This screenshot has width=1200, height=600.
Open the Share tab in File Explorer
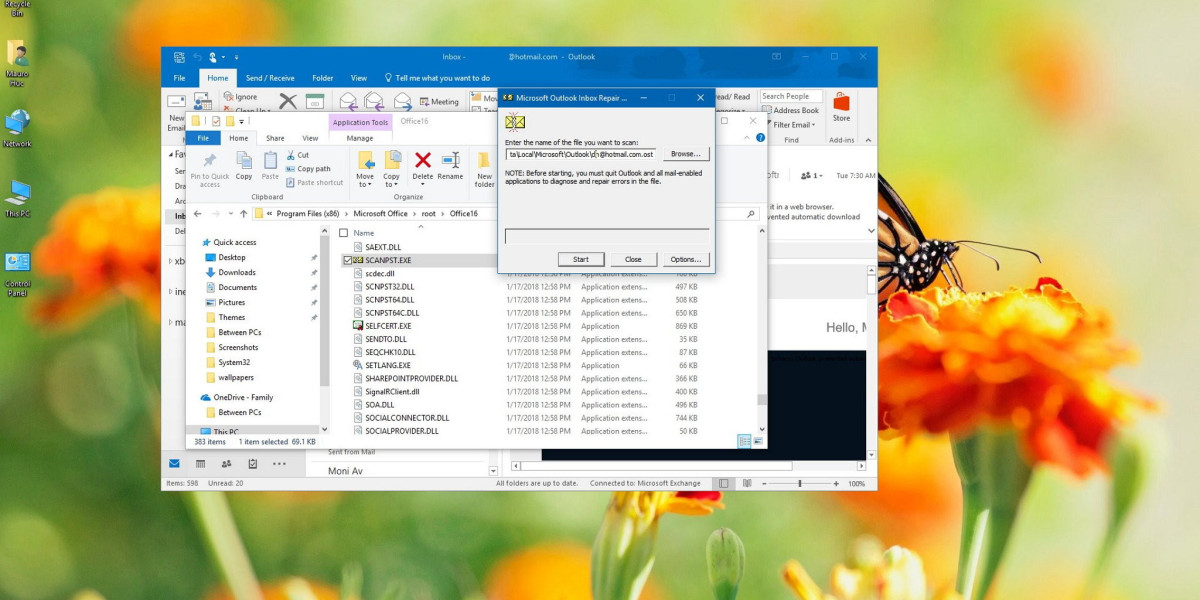(x=275, y=138)
